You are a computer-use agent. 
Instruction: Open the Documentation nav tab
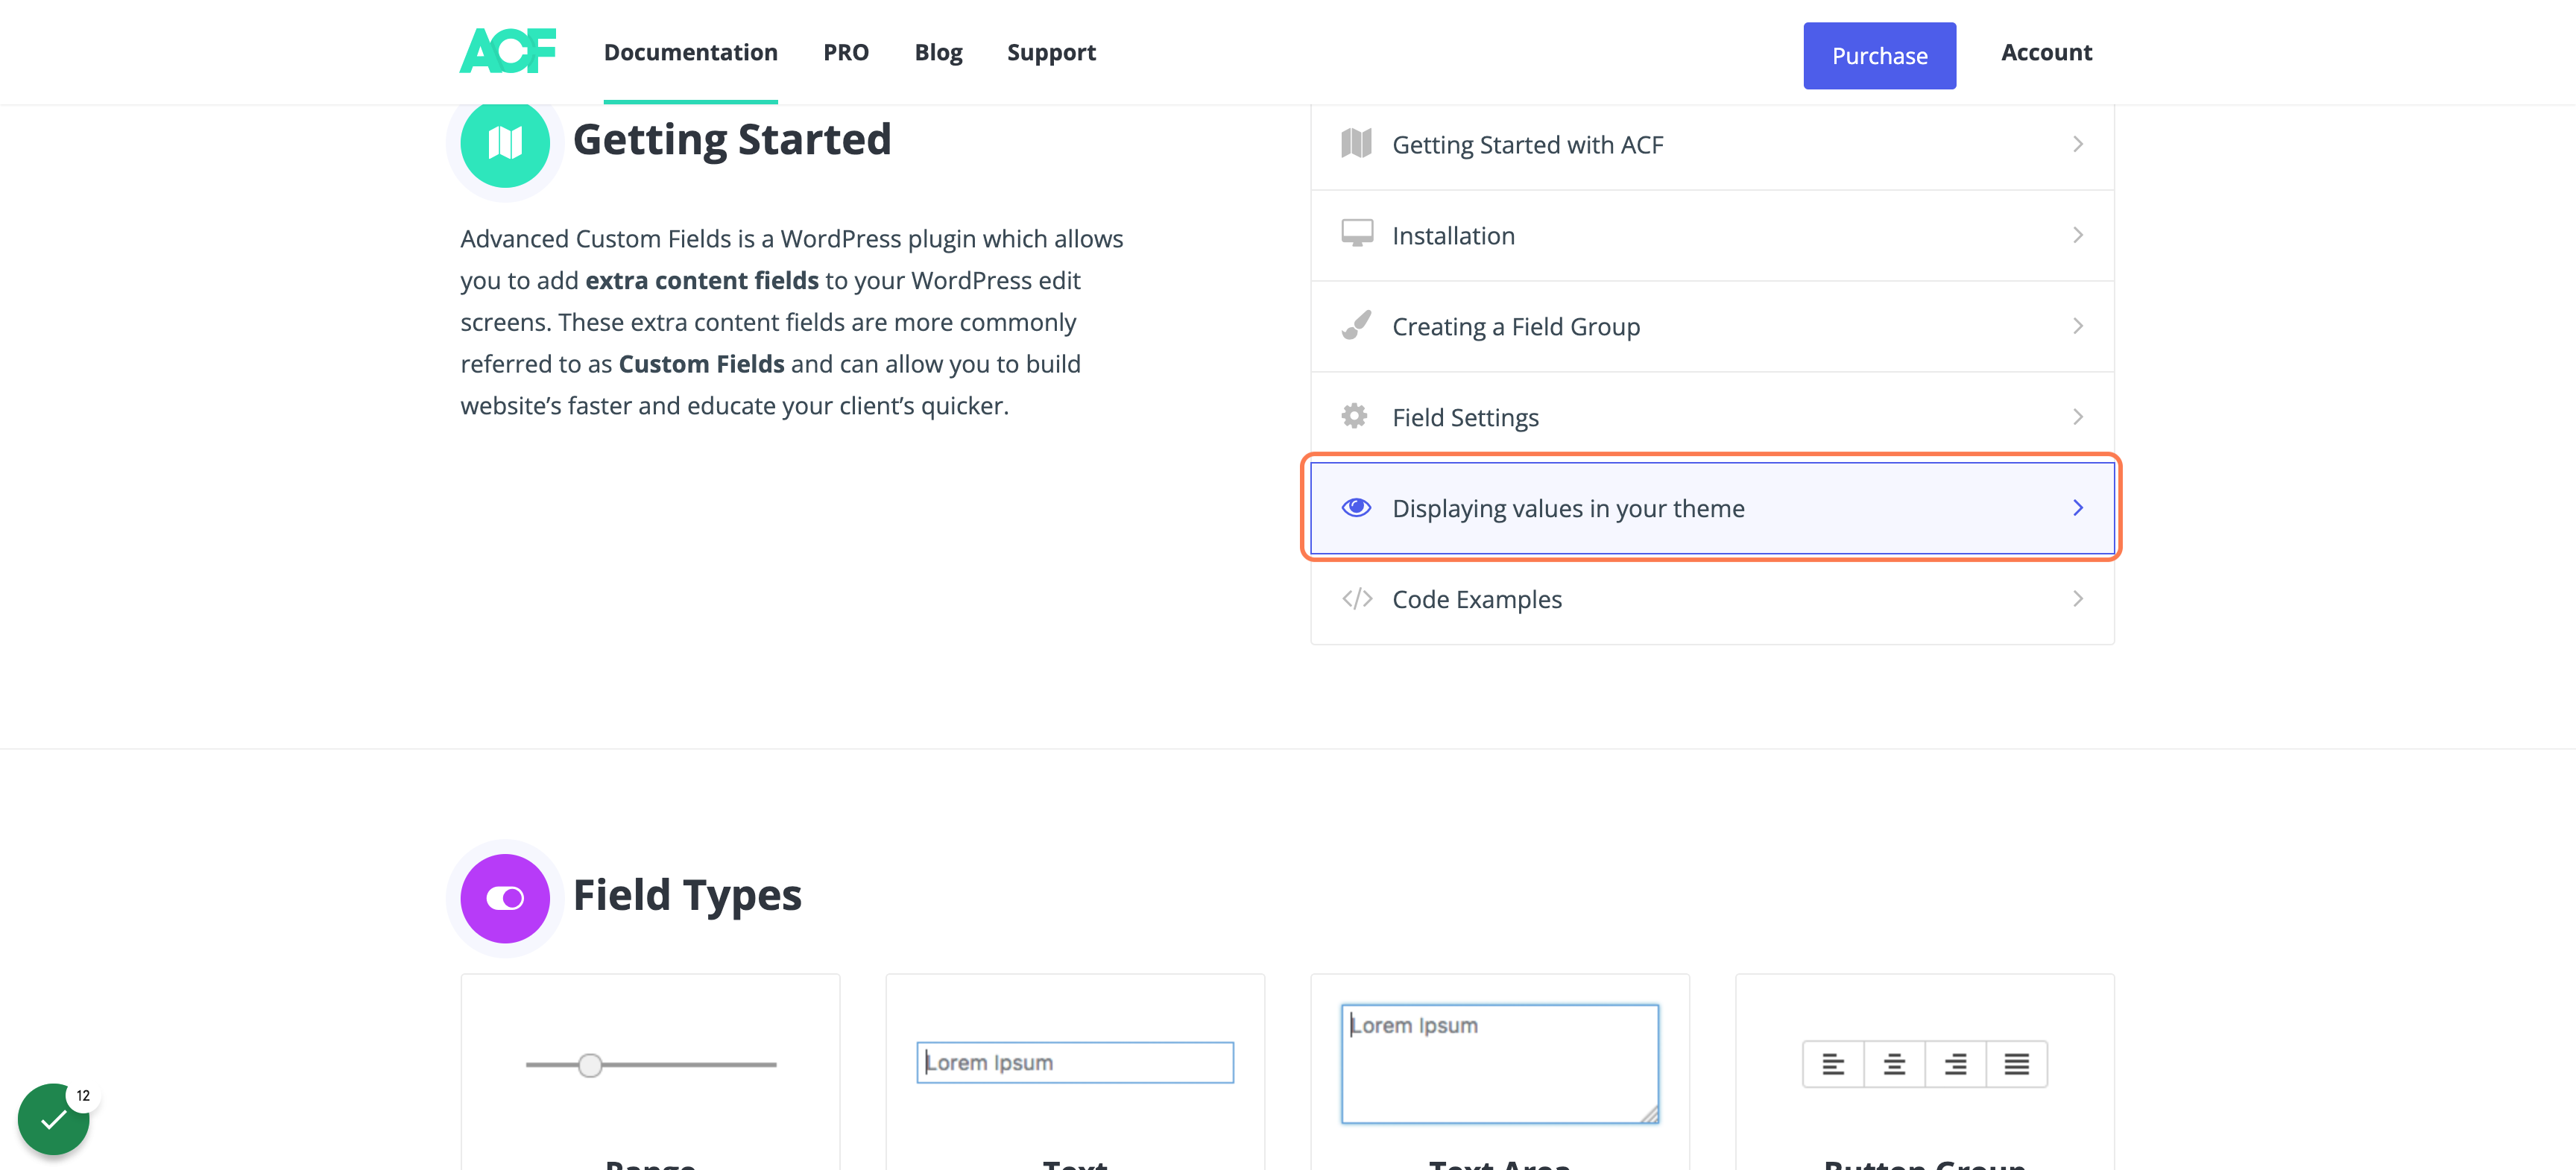690,52
